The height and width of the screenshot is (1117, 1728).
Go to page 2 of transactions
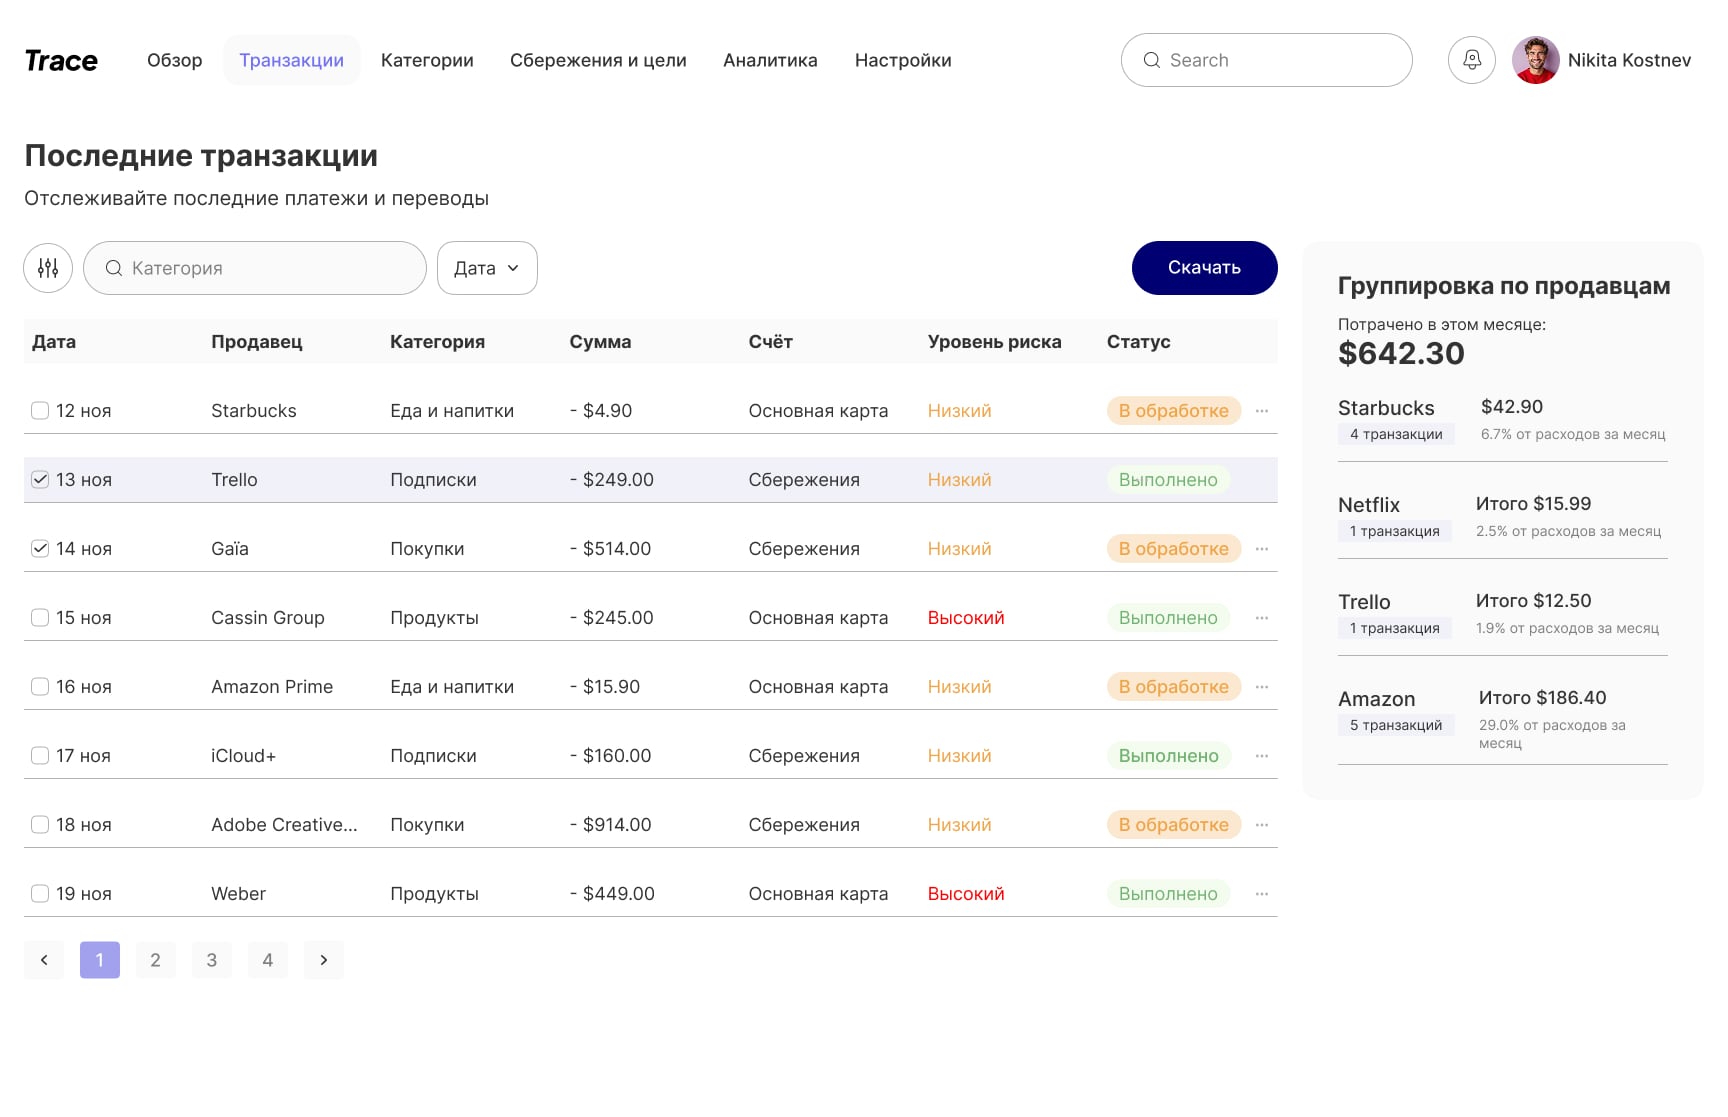pos(156,960)
